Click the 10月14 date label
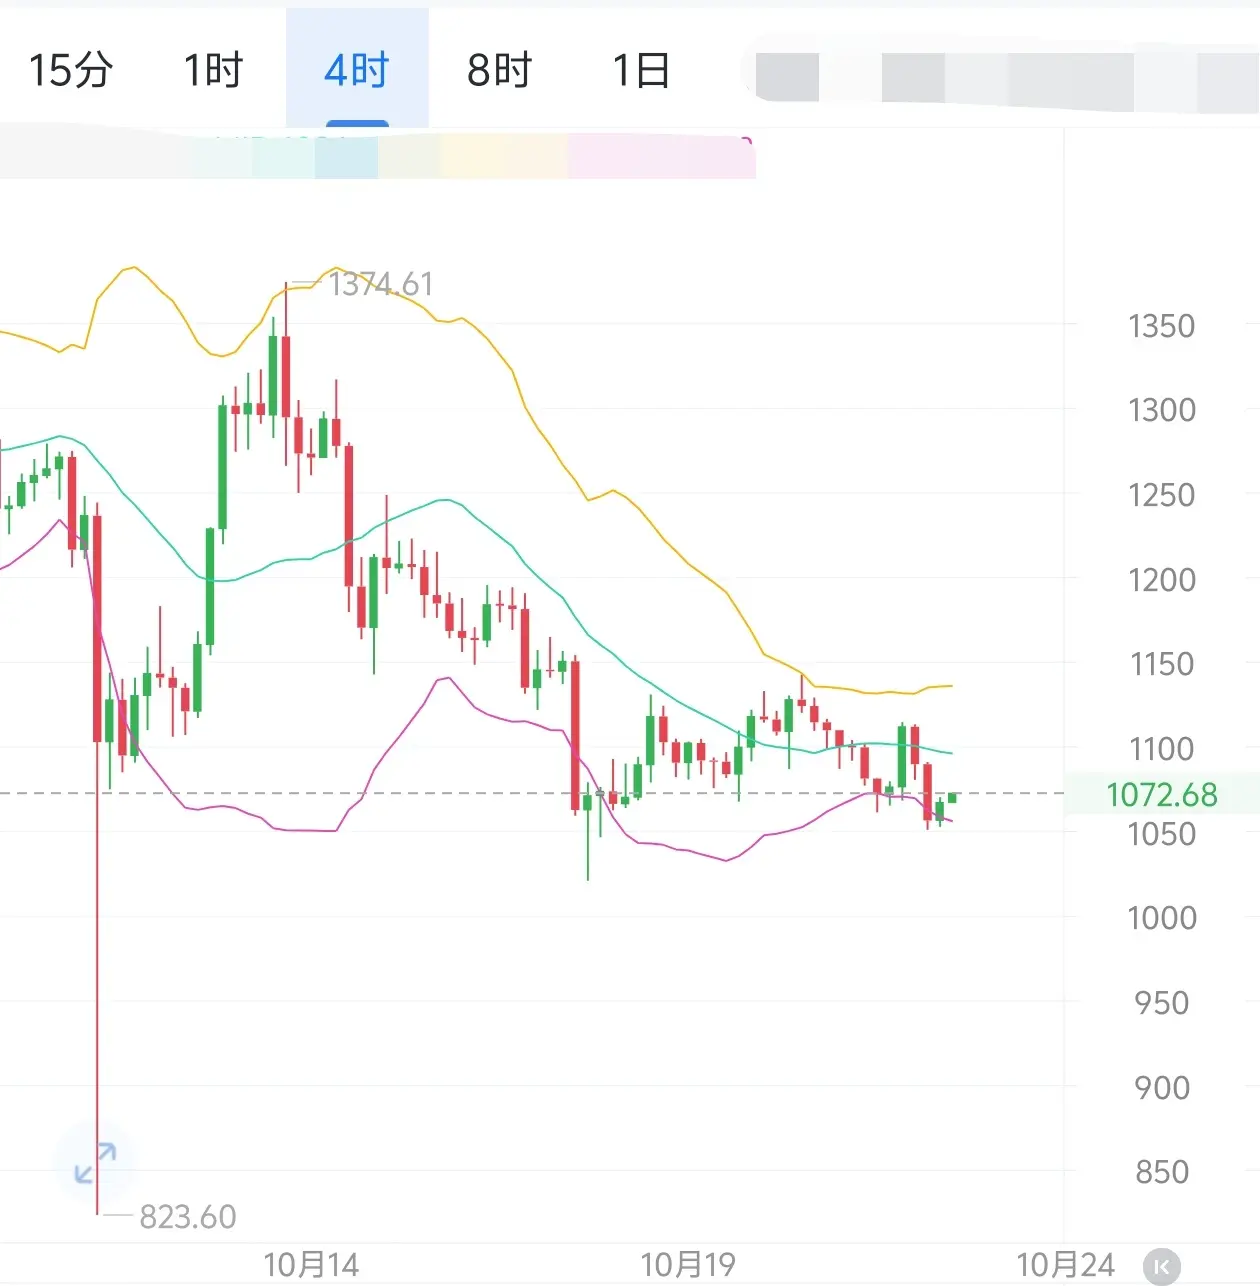 [311, 1265]
